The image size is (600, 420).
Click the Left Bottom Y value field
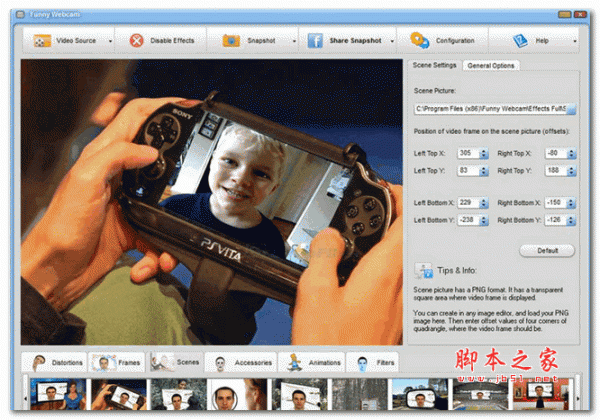469,220
